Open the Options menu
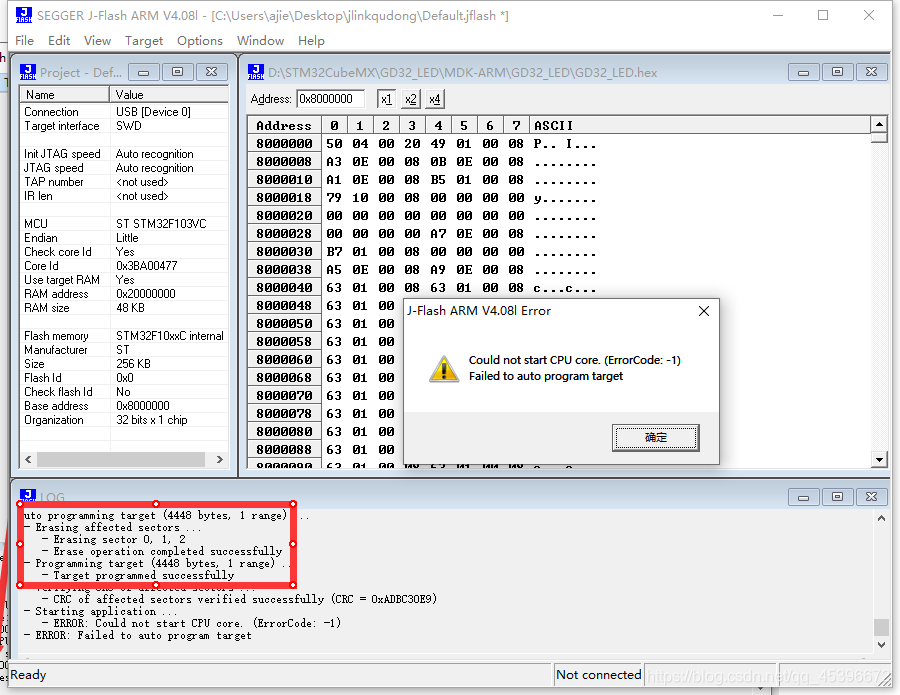Image resolution: width=900 pixels, height=695 pixels. (x=200, y=41)
